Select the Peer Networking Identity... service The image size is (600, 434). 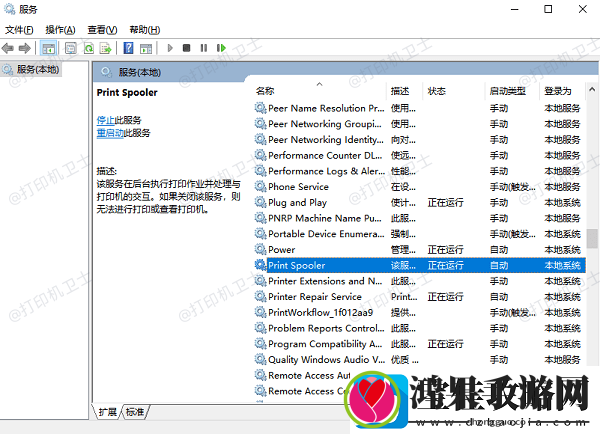click(326, 140)
